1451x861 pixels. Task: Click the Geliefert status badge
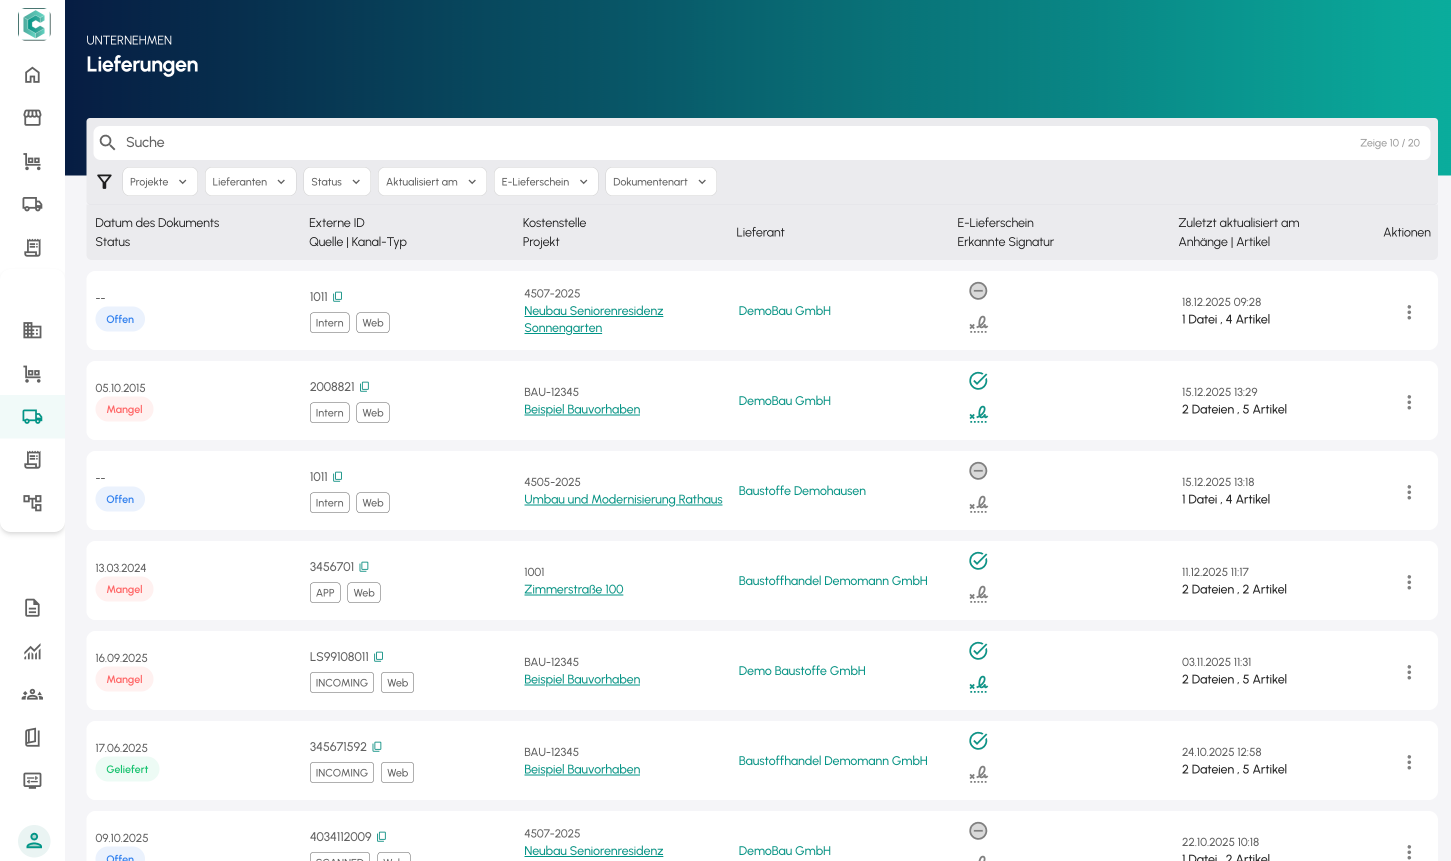tap(127, 770)
